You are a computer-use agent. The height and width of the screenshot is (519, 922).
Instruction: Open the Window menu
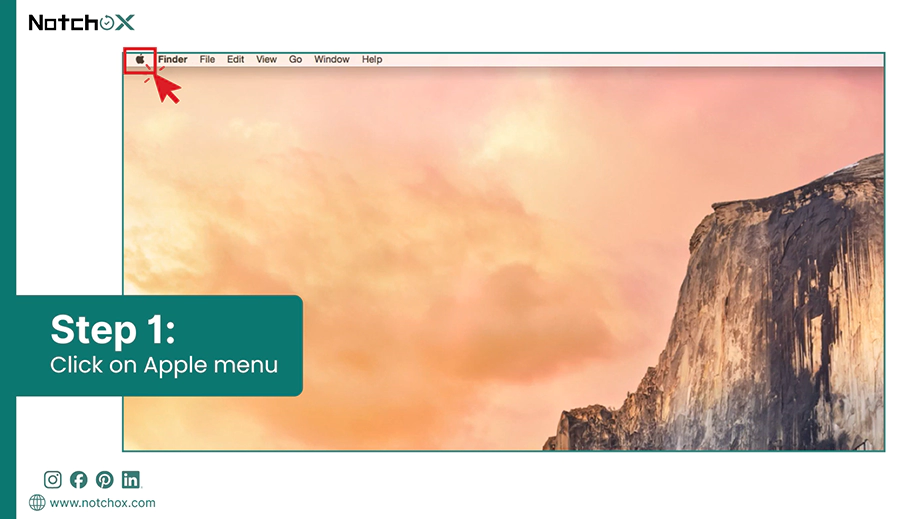[x=332, y=59]
